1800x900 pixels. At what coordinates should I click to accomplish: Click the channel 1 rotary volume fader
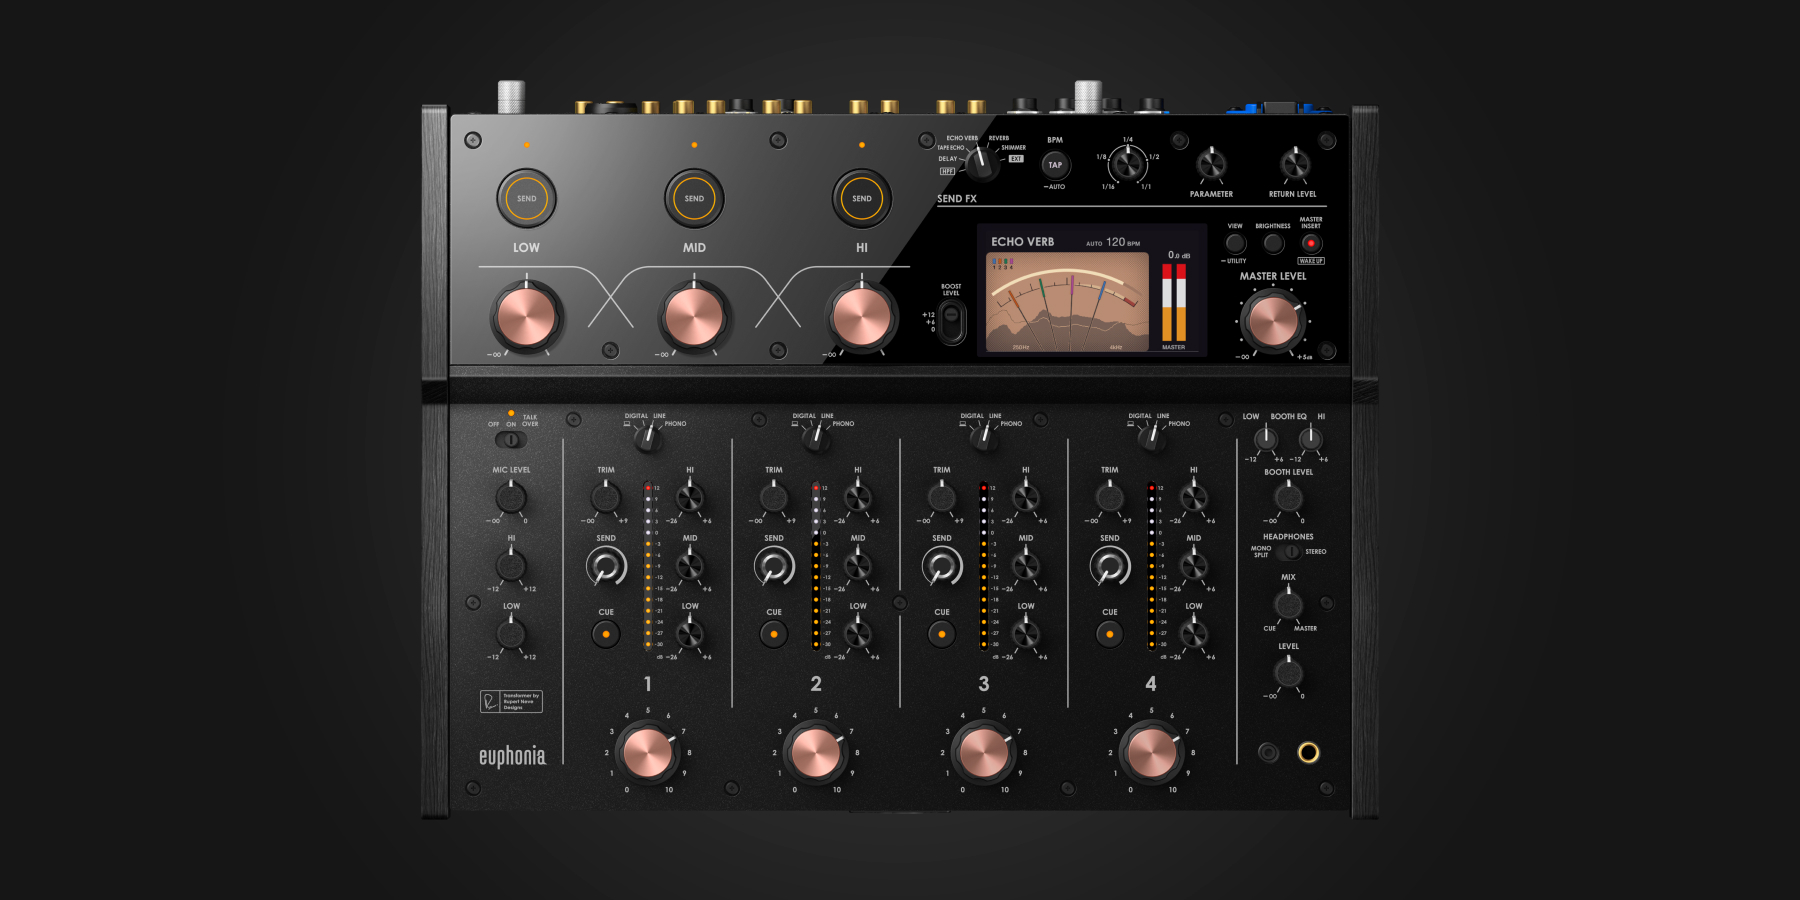coord(648,752)
